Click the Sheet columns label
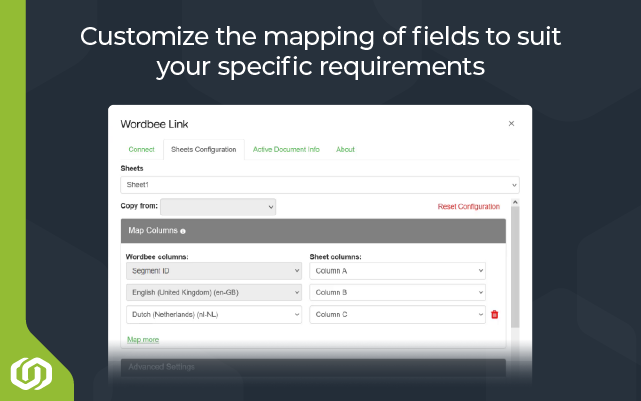The image size is (641, 401). pos(335,257)
